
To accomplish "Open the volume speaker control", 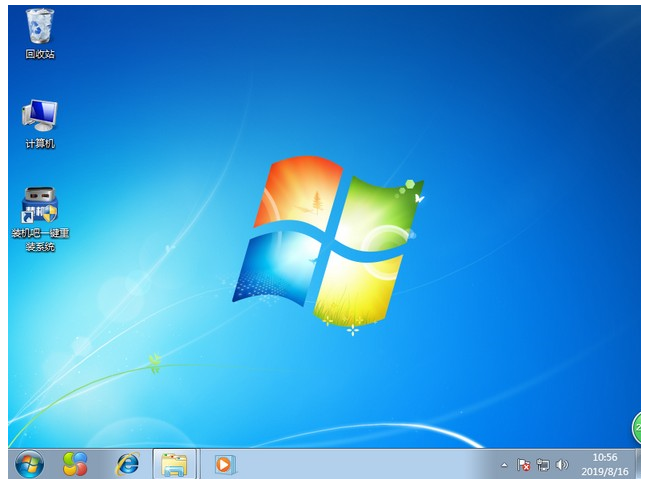I will click(562, 465).
